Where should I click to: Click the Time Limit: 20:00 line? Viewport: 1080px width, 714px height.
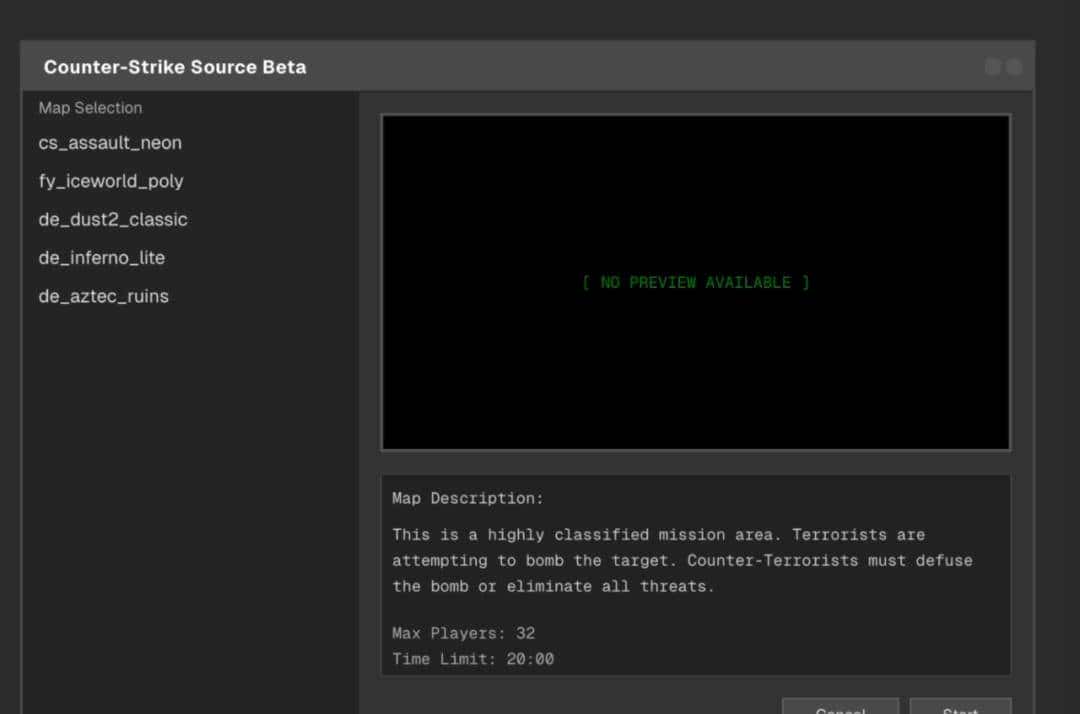pyautogui.click(x=473, y=659)
